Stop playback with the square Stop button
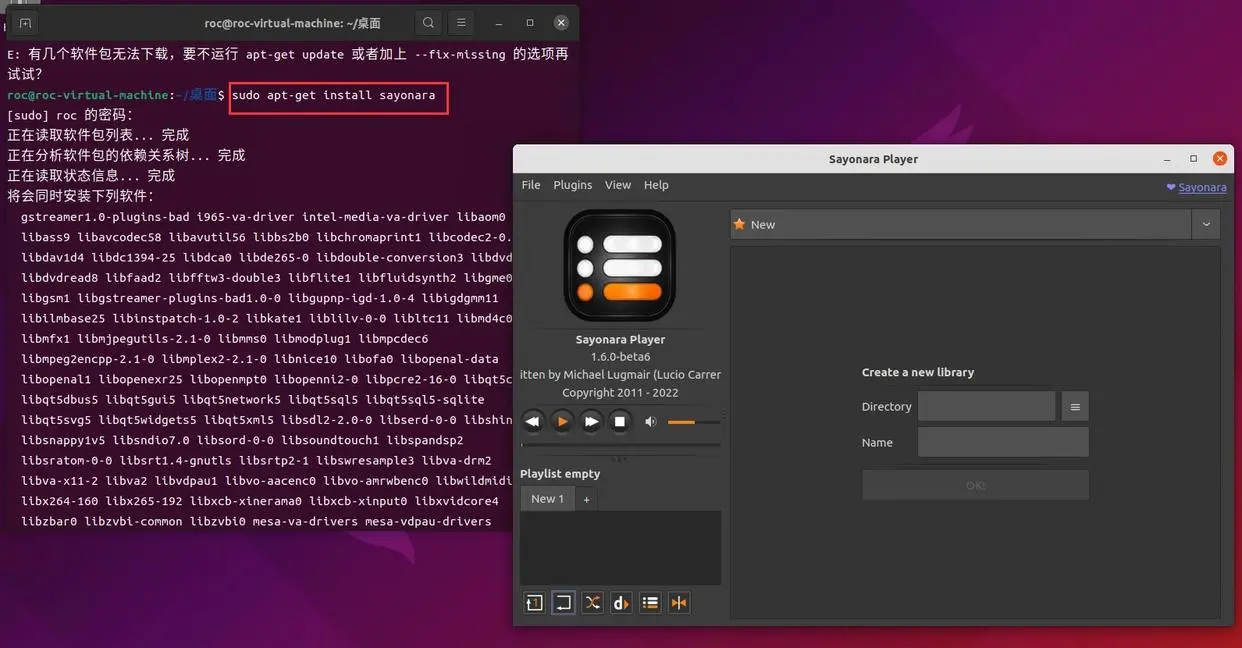 [x=620, y=422]
